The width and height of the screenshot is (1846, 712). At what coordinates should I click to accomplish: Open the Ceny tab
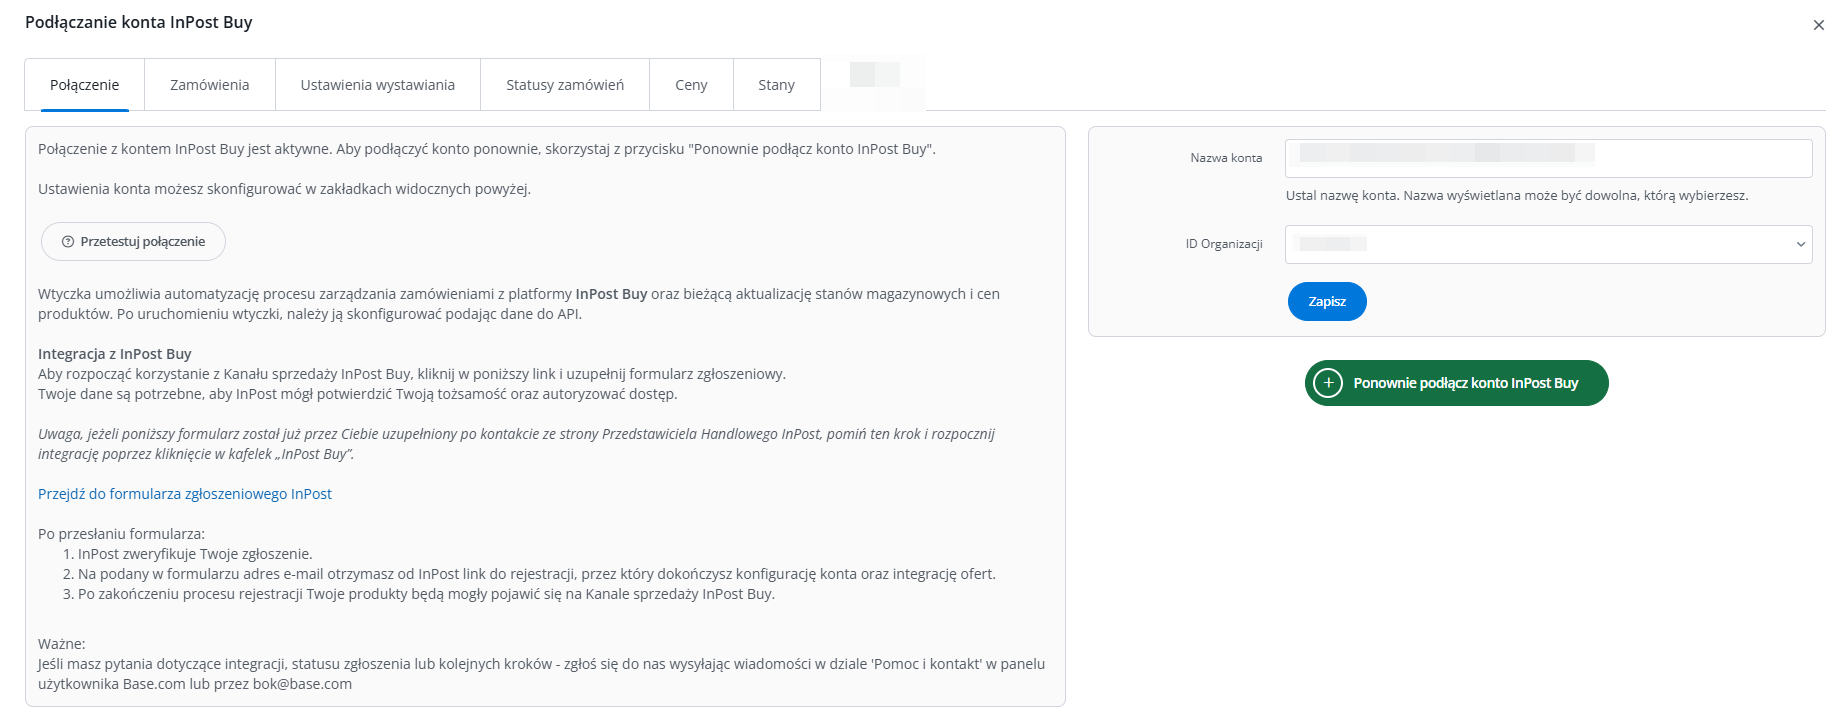pyautogui.click(x=691, y=85)
